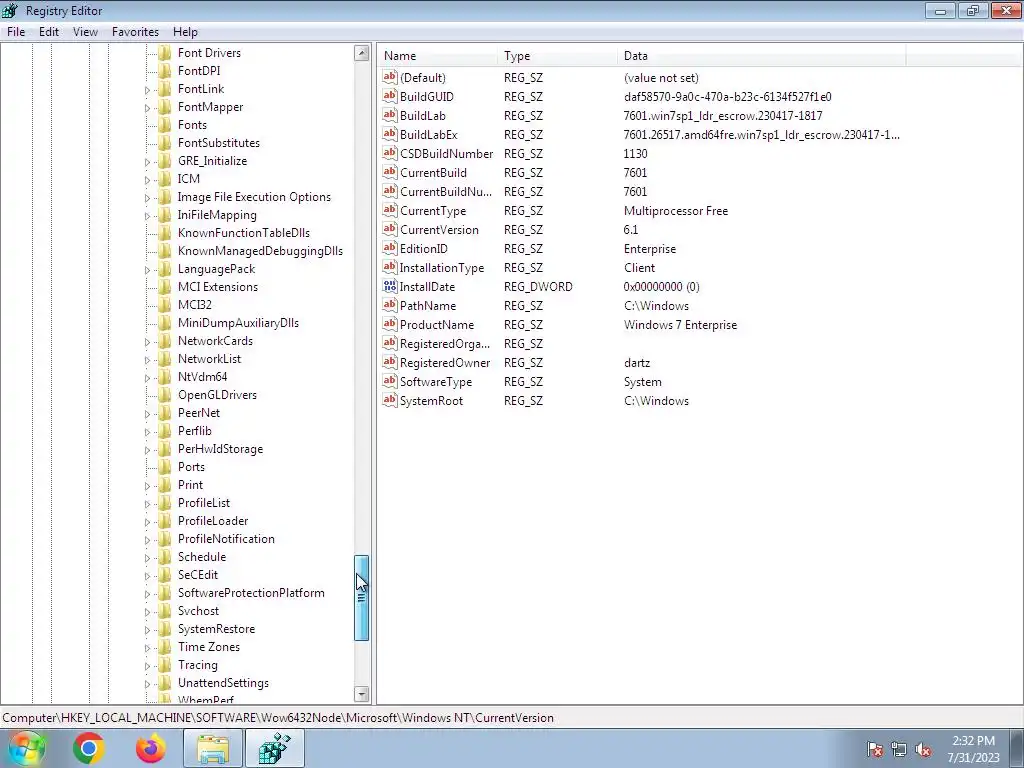Expand the SoftwareProtectionPlatform key
The width and height of the screenshot is (1024, 768).
tap(147, 594)
